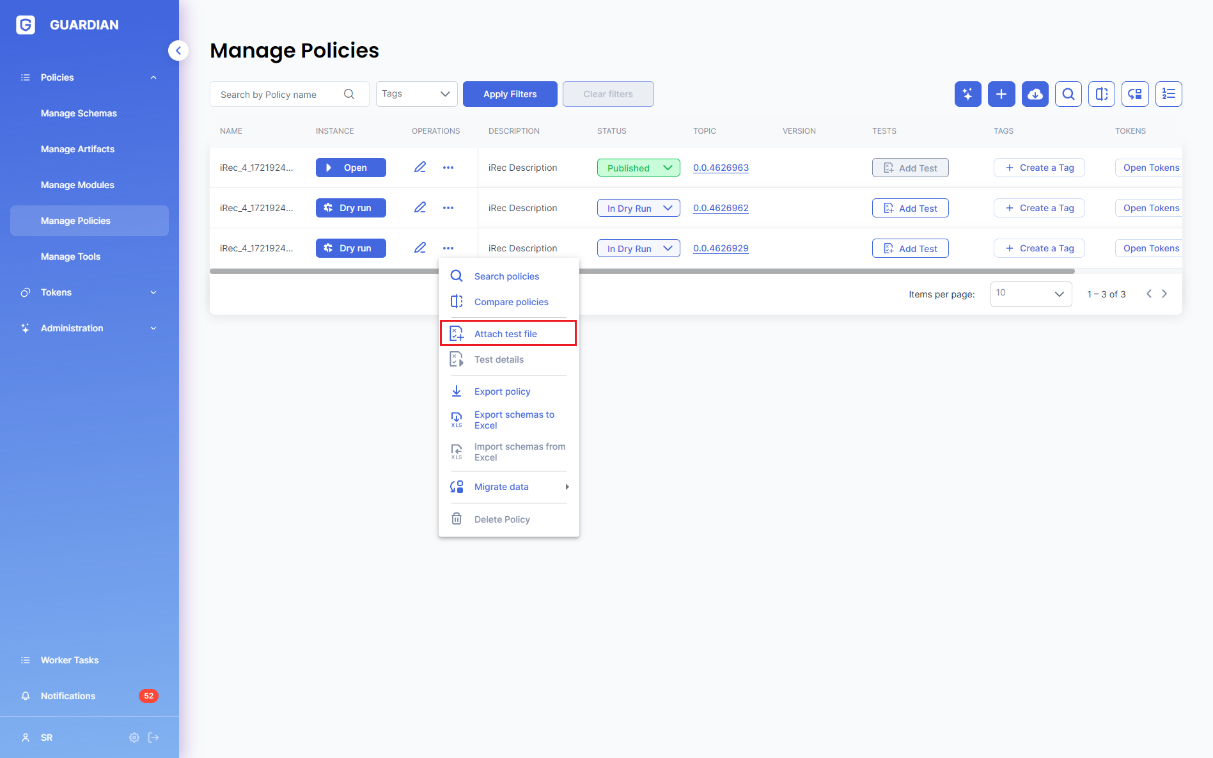Click the cloud download import icon
This screenshot has width=1213, height=758.
click(x=1035, y=94)
